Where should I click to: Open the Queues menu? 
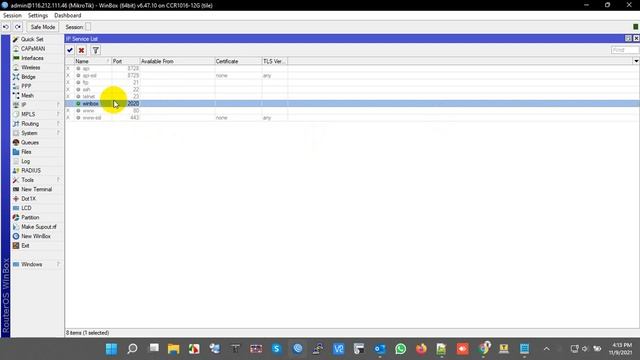[29, 142]
